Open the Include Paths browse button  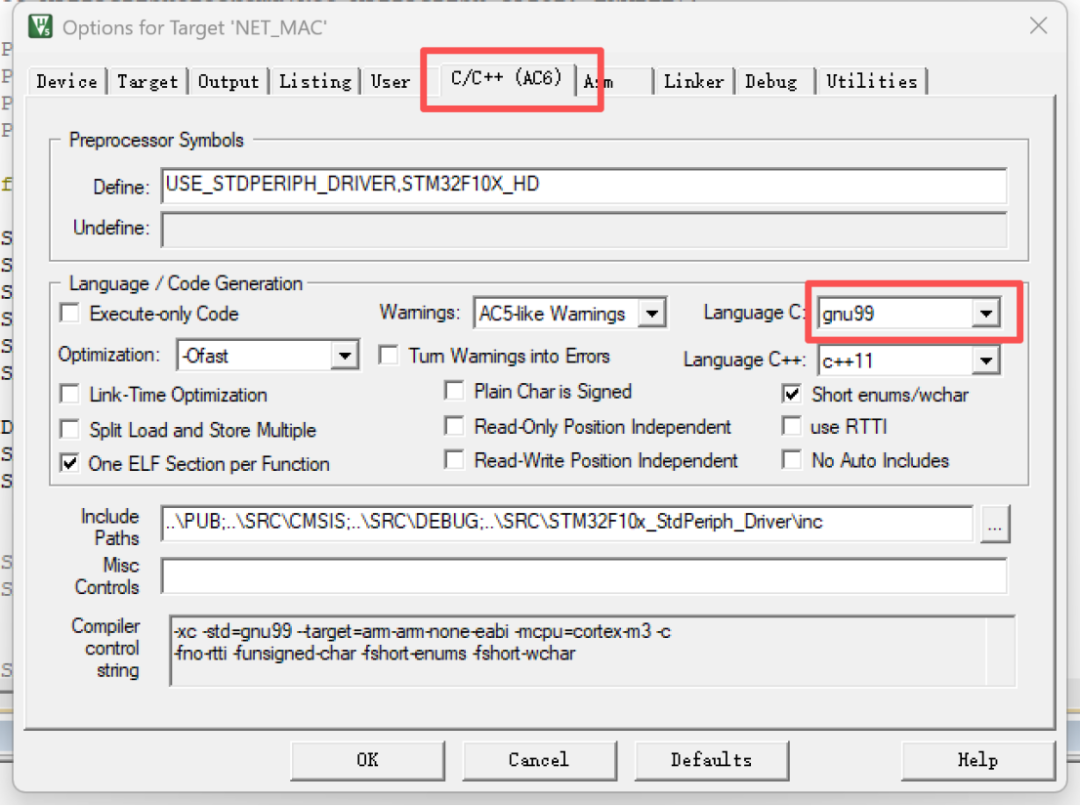click(x=995, y=524)
